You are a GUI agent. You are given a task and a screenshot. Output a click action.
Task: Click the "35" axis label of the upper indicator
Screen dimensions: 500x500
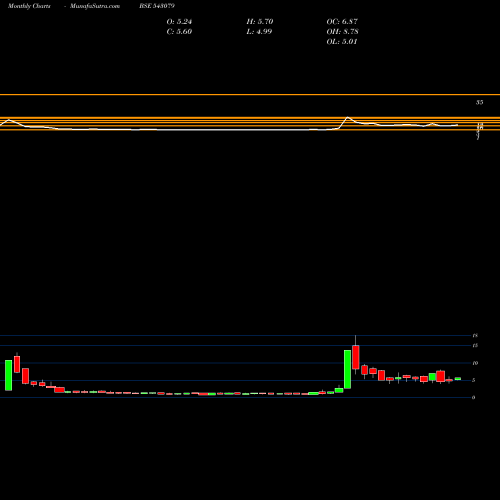pos(479,102)
